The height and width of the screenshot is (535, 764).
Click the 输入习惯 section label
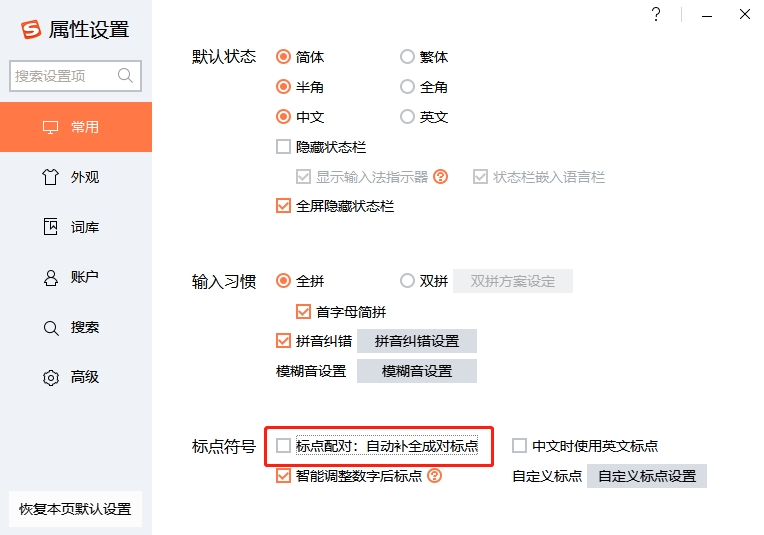pos(224,282)
